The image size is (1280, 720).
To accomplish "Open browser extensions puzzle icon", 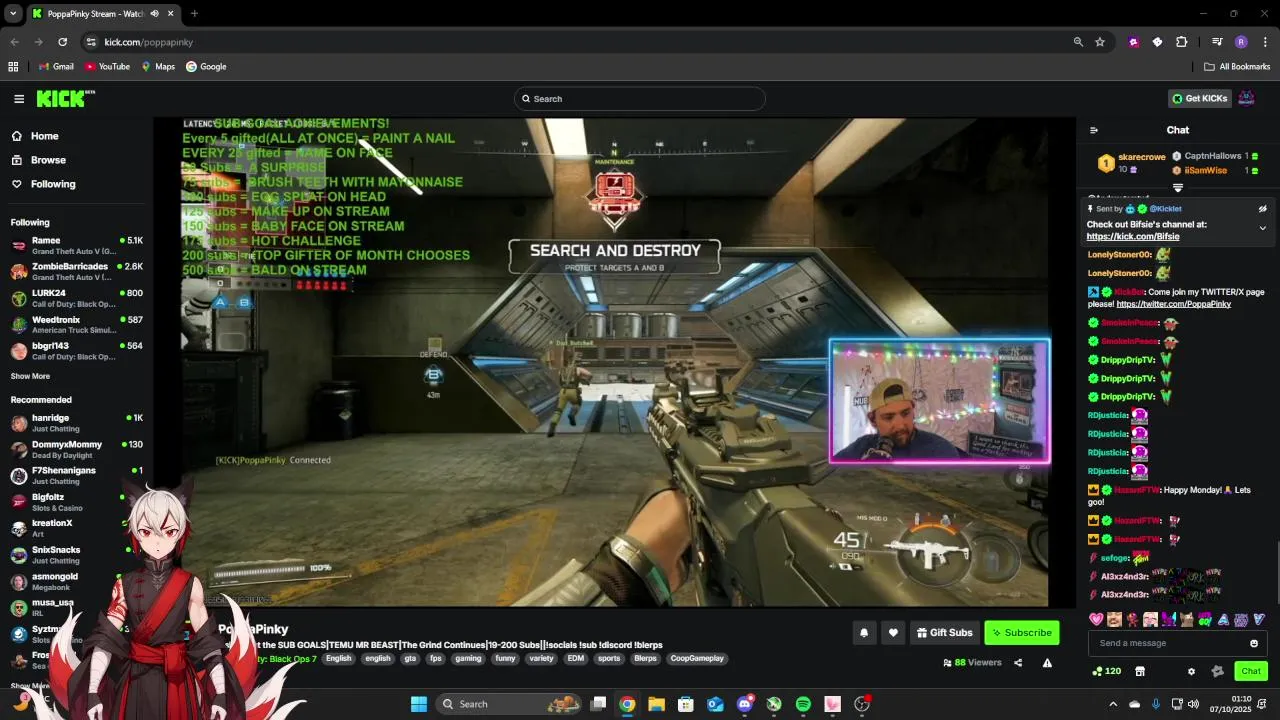I will 1182,42.
